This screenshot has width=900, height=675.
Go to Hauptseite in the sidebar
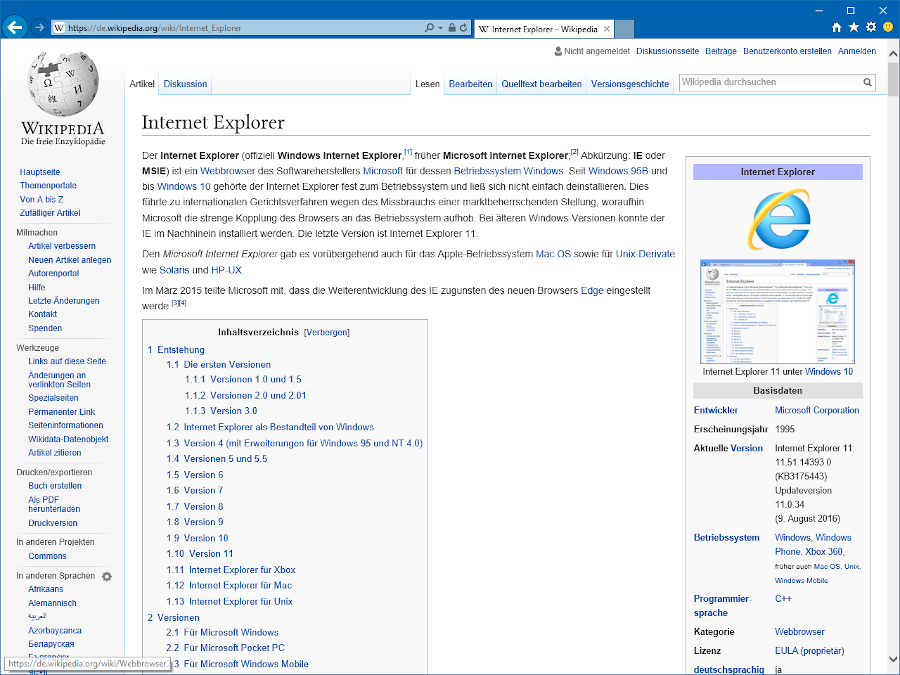pos(40,172)
